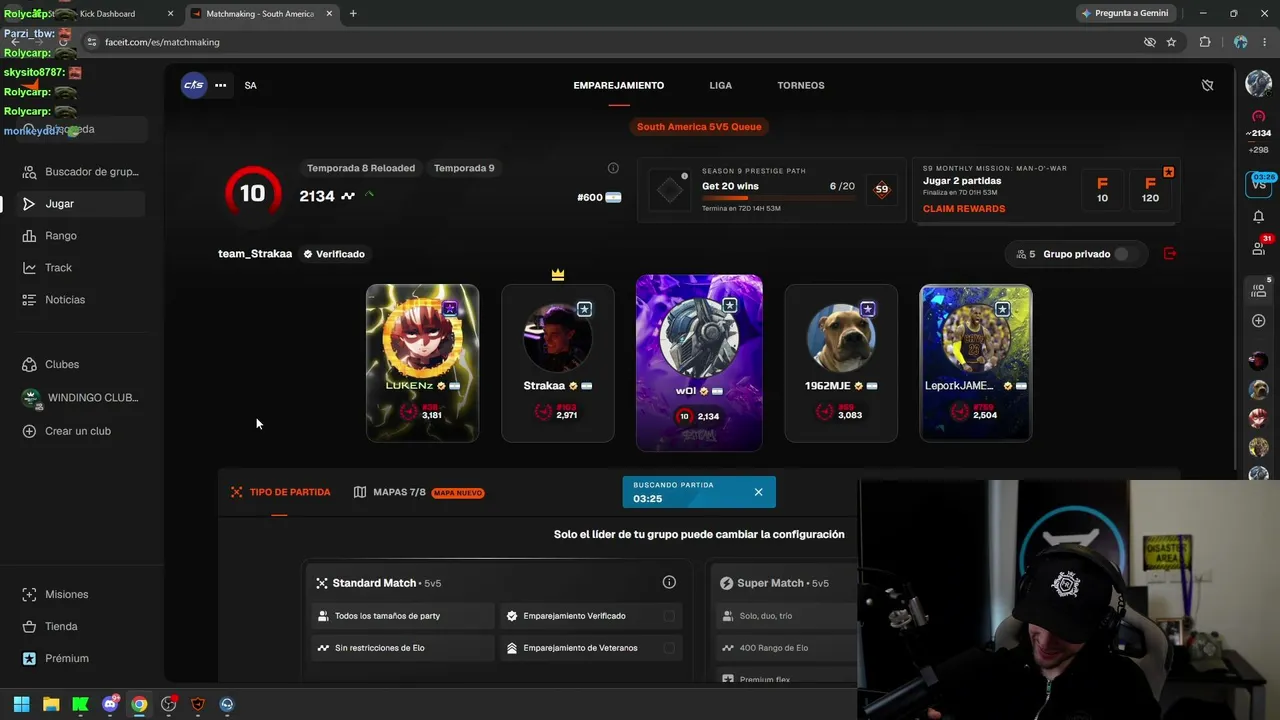Screen dimensions: 1280x720
Task: Select the F 10 reward box
Action: tap(1102, 190)
